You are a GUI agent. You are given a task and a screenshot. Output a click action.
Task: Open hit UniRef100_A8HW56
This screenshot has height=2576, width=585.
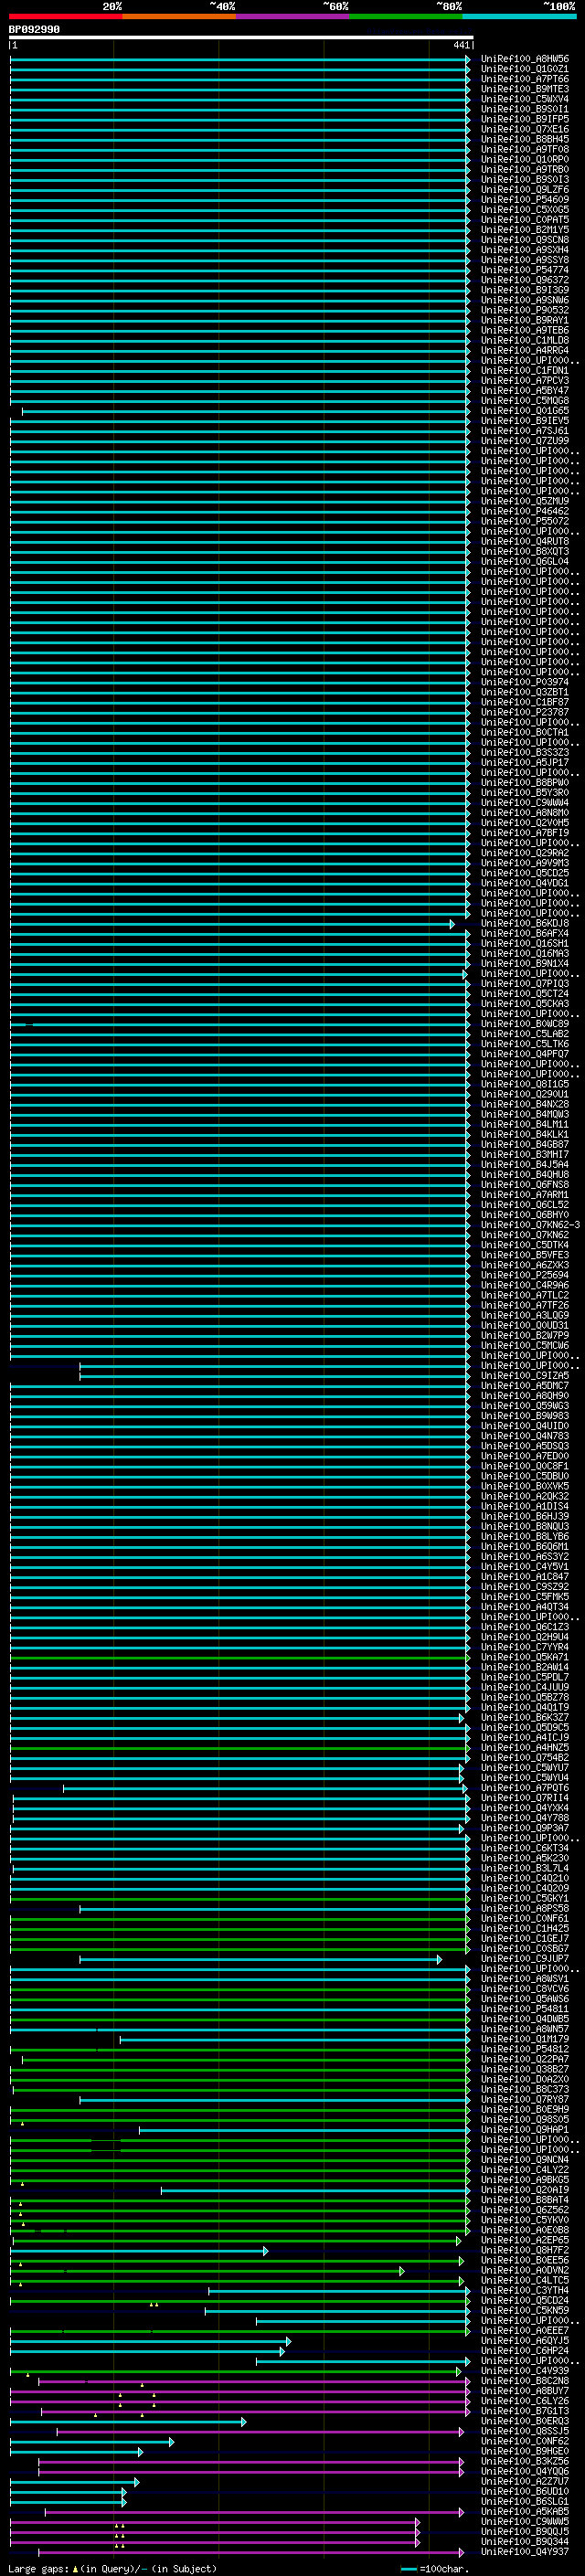pyautogui.click(x=525, y=59)
